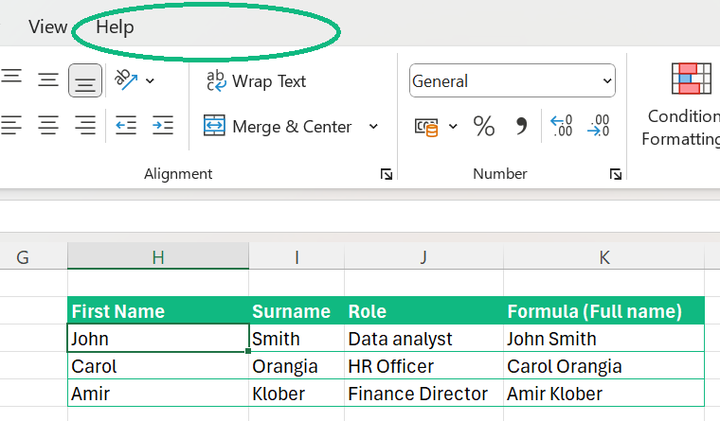This screenshot has height=421, width=720.
Task: Decrease indent of cell contents
Action: pos(125,125)
